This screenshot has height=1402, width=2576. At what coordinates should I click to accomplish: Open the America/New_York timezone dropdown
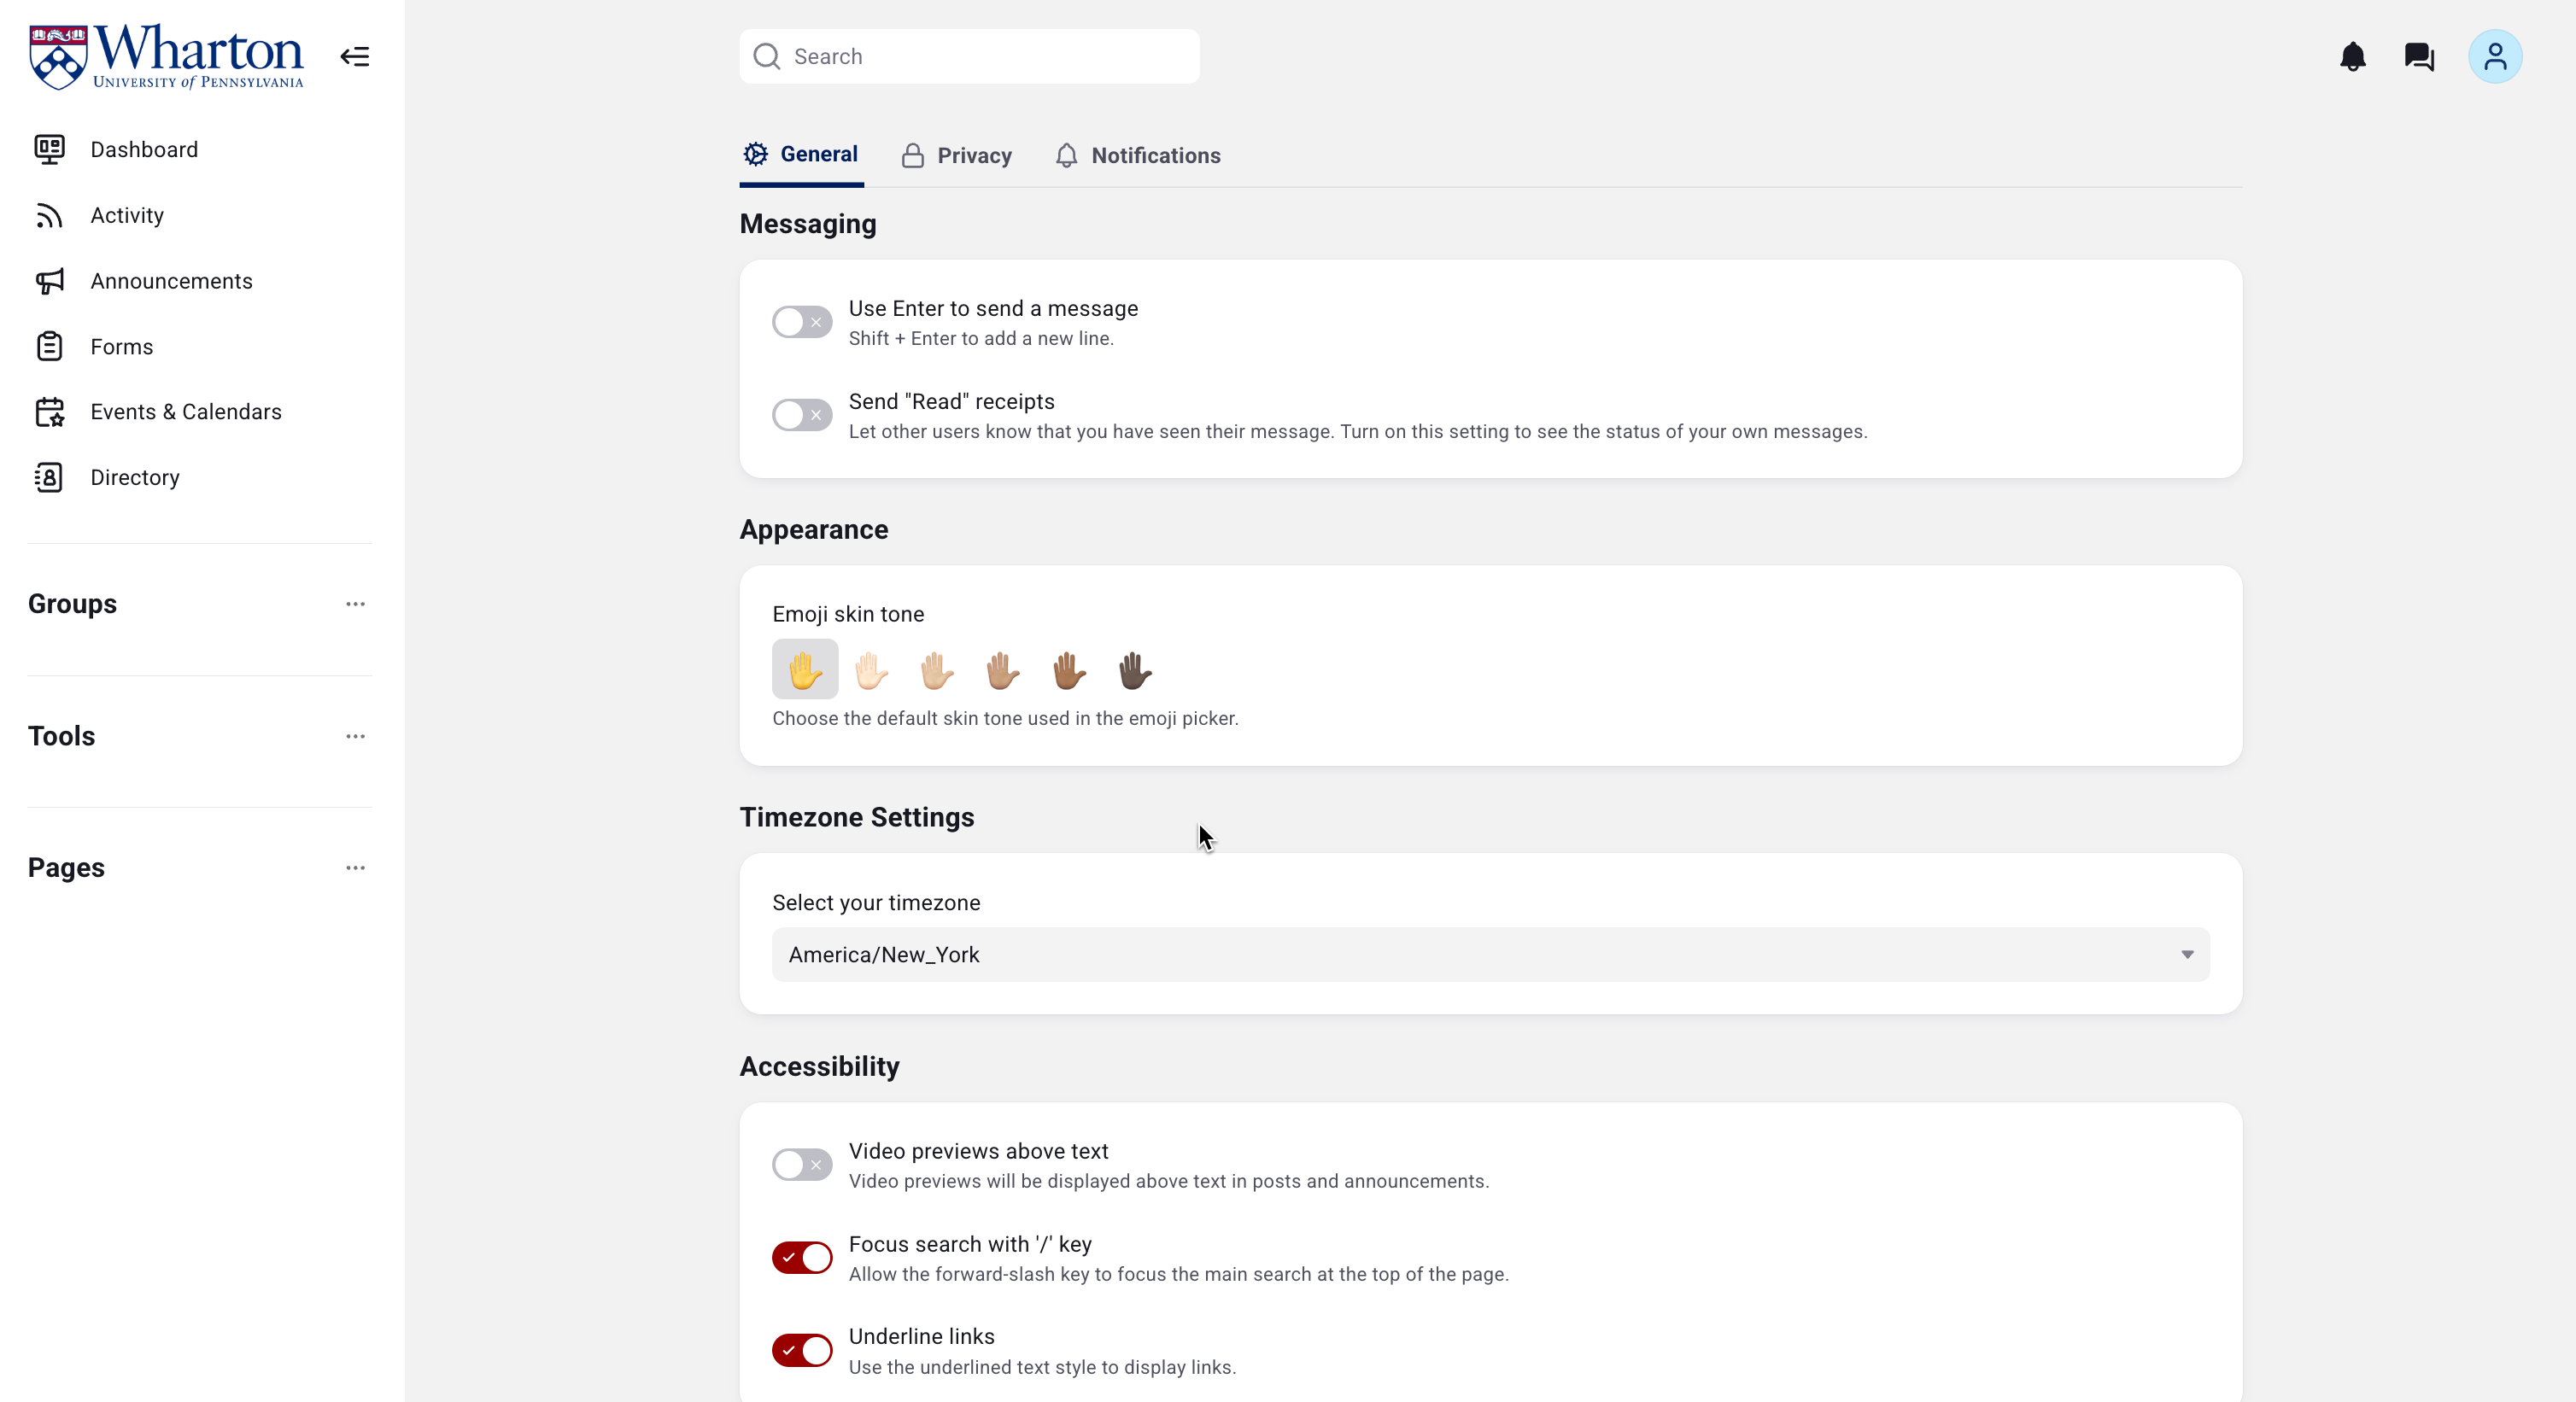click(x=1490, y=955)
